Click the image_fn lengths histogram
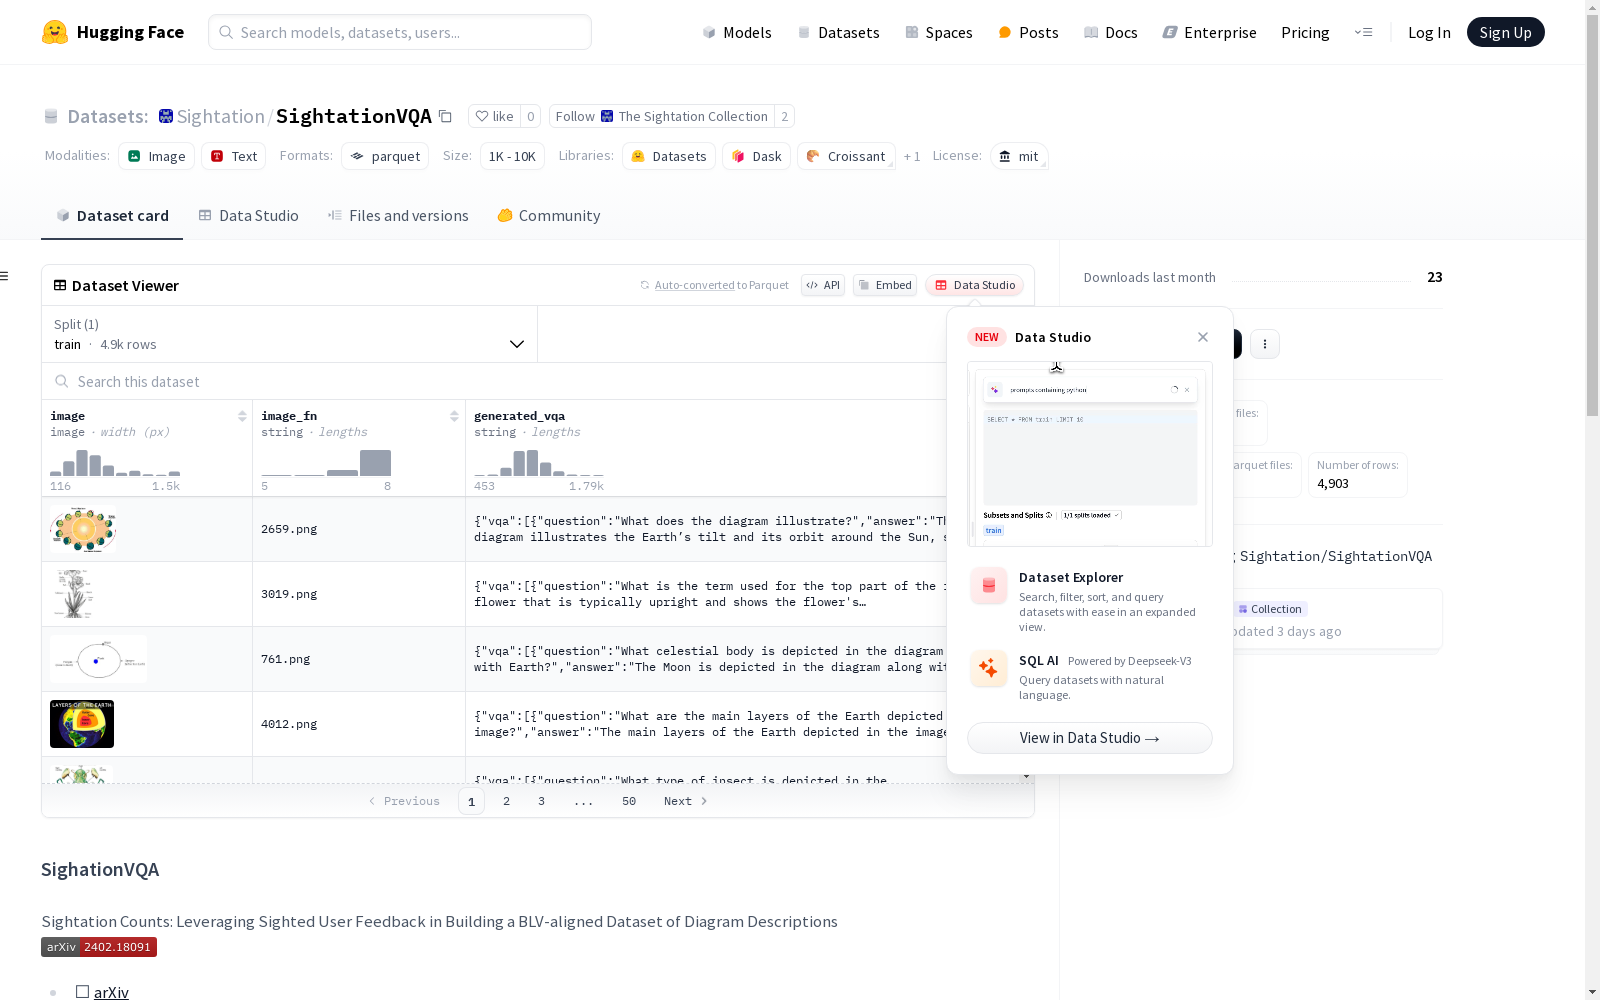 326,462
